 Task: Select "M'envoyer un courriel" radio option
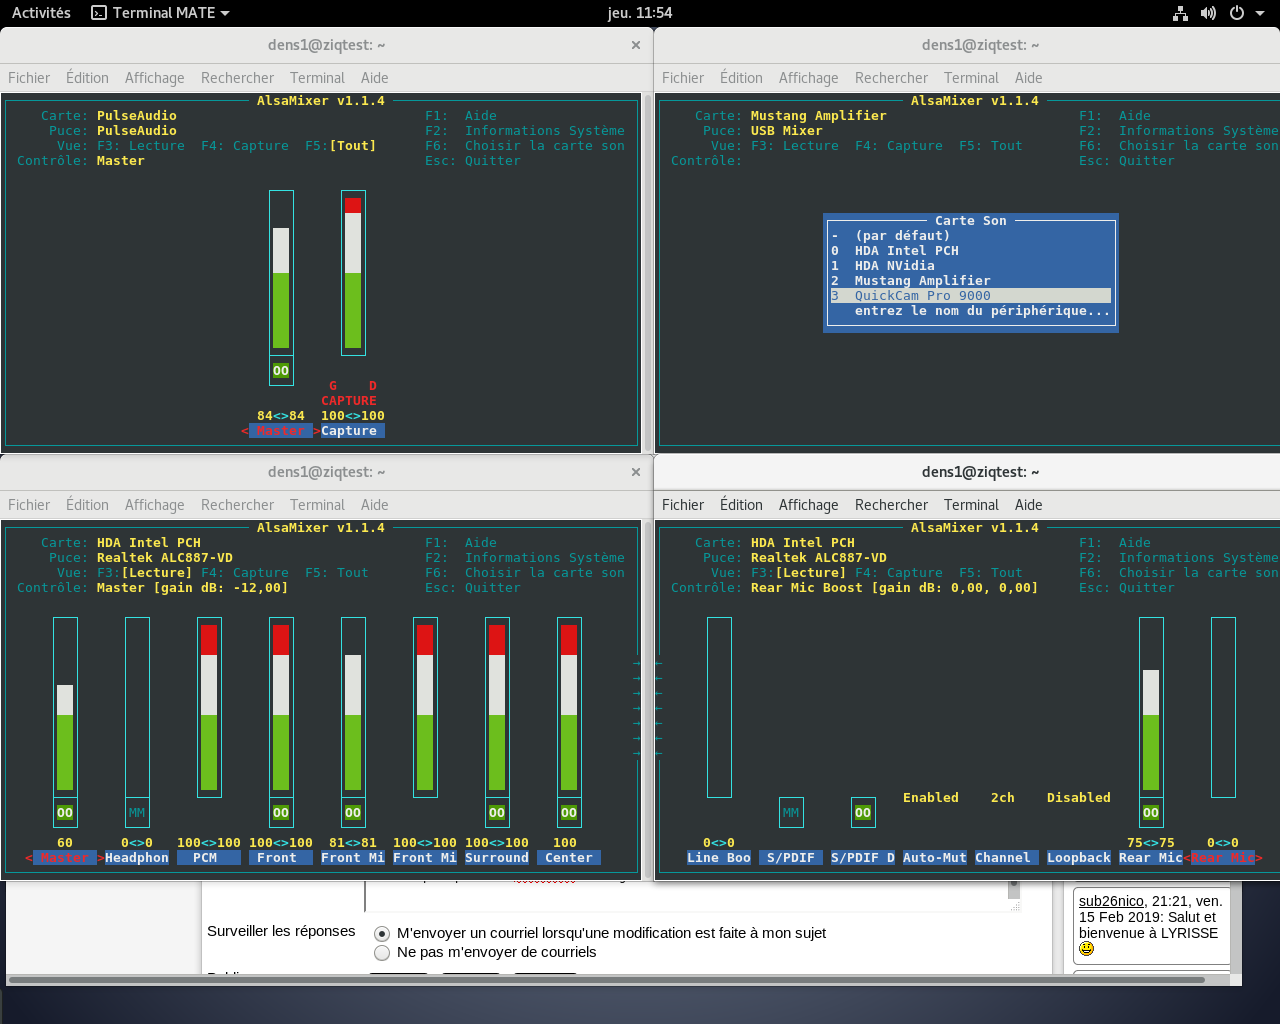pos(382,934)
